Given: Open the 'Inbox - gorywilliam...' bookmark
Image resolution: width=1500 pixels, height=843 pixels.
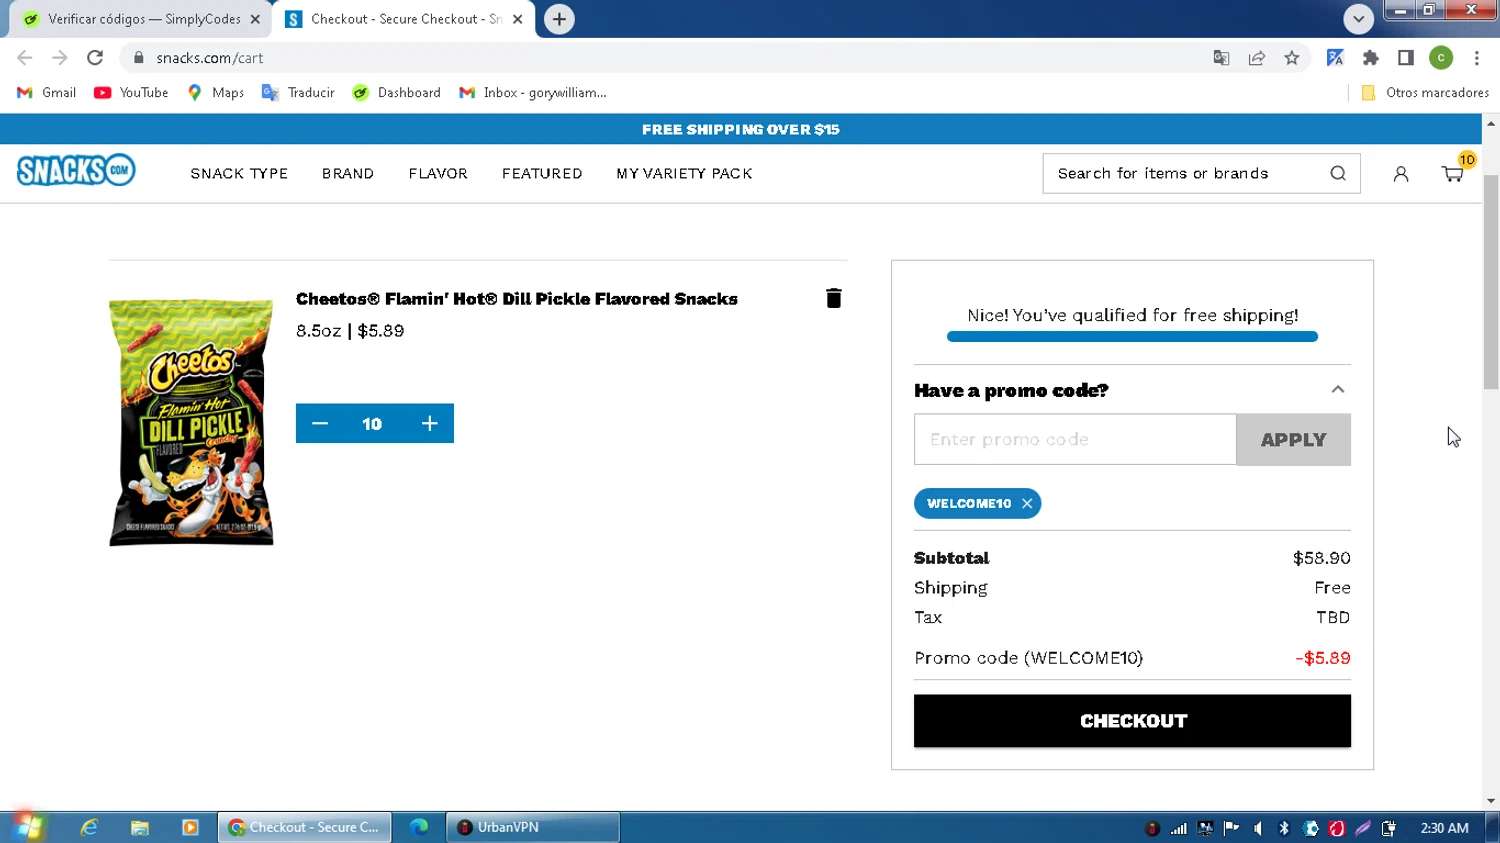Looking at the screenshot, I should pos(533,93).
